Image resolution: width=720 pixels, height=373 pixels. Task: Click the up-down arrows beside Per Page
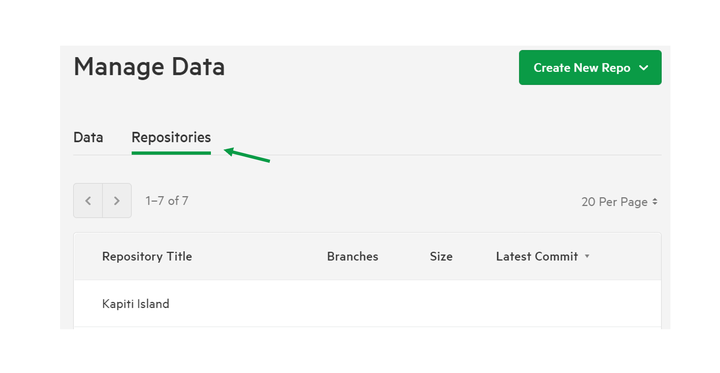(x=655, y=201)
